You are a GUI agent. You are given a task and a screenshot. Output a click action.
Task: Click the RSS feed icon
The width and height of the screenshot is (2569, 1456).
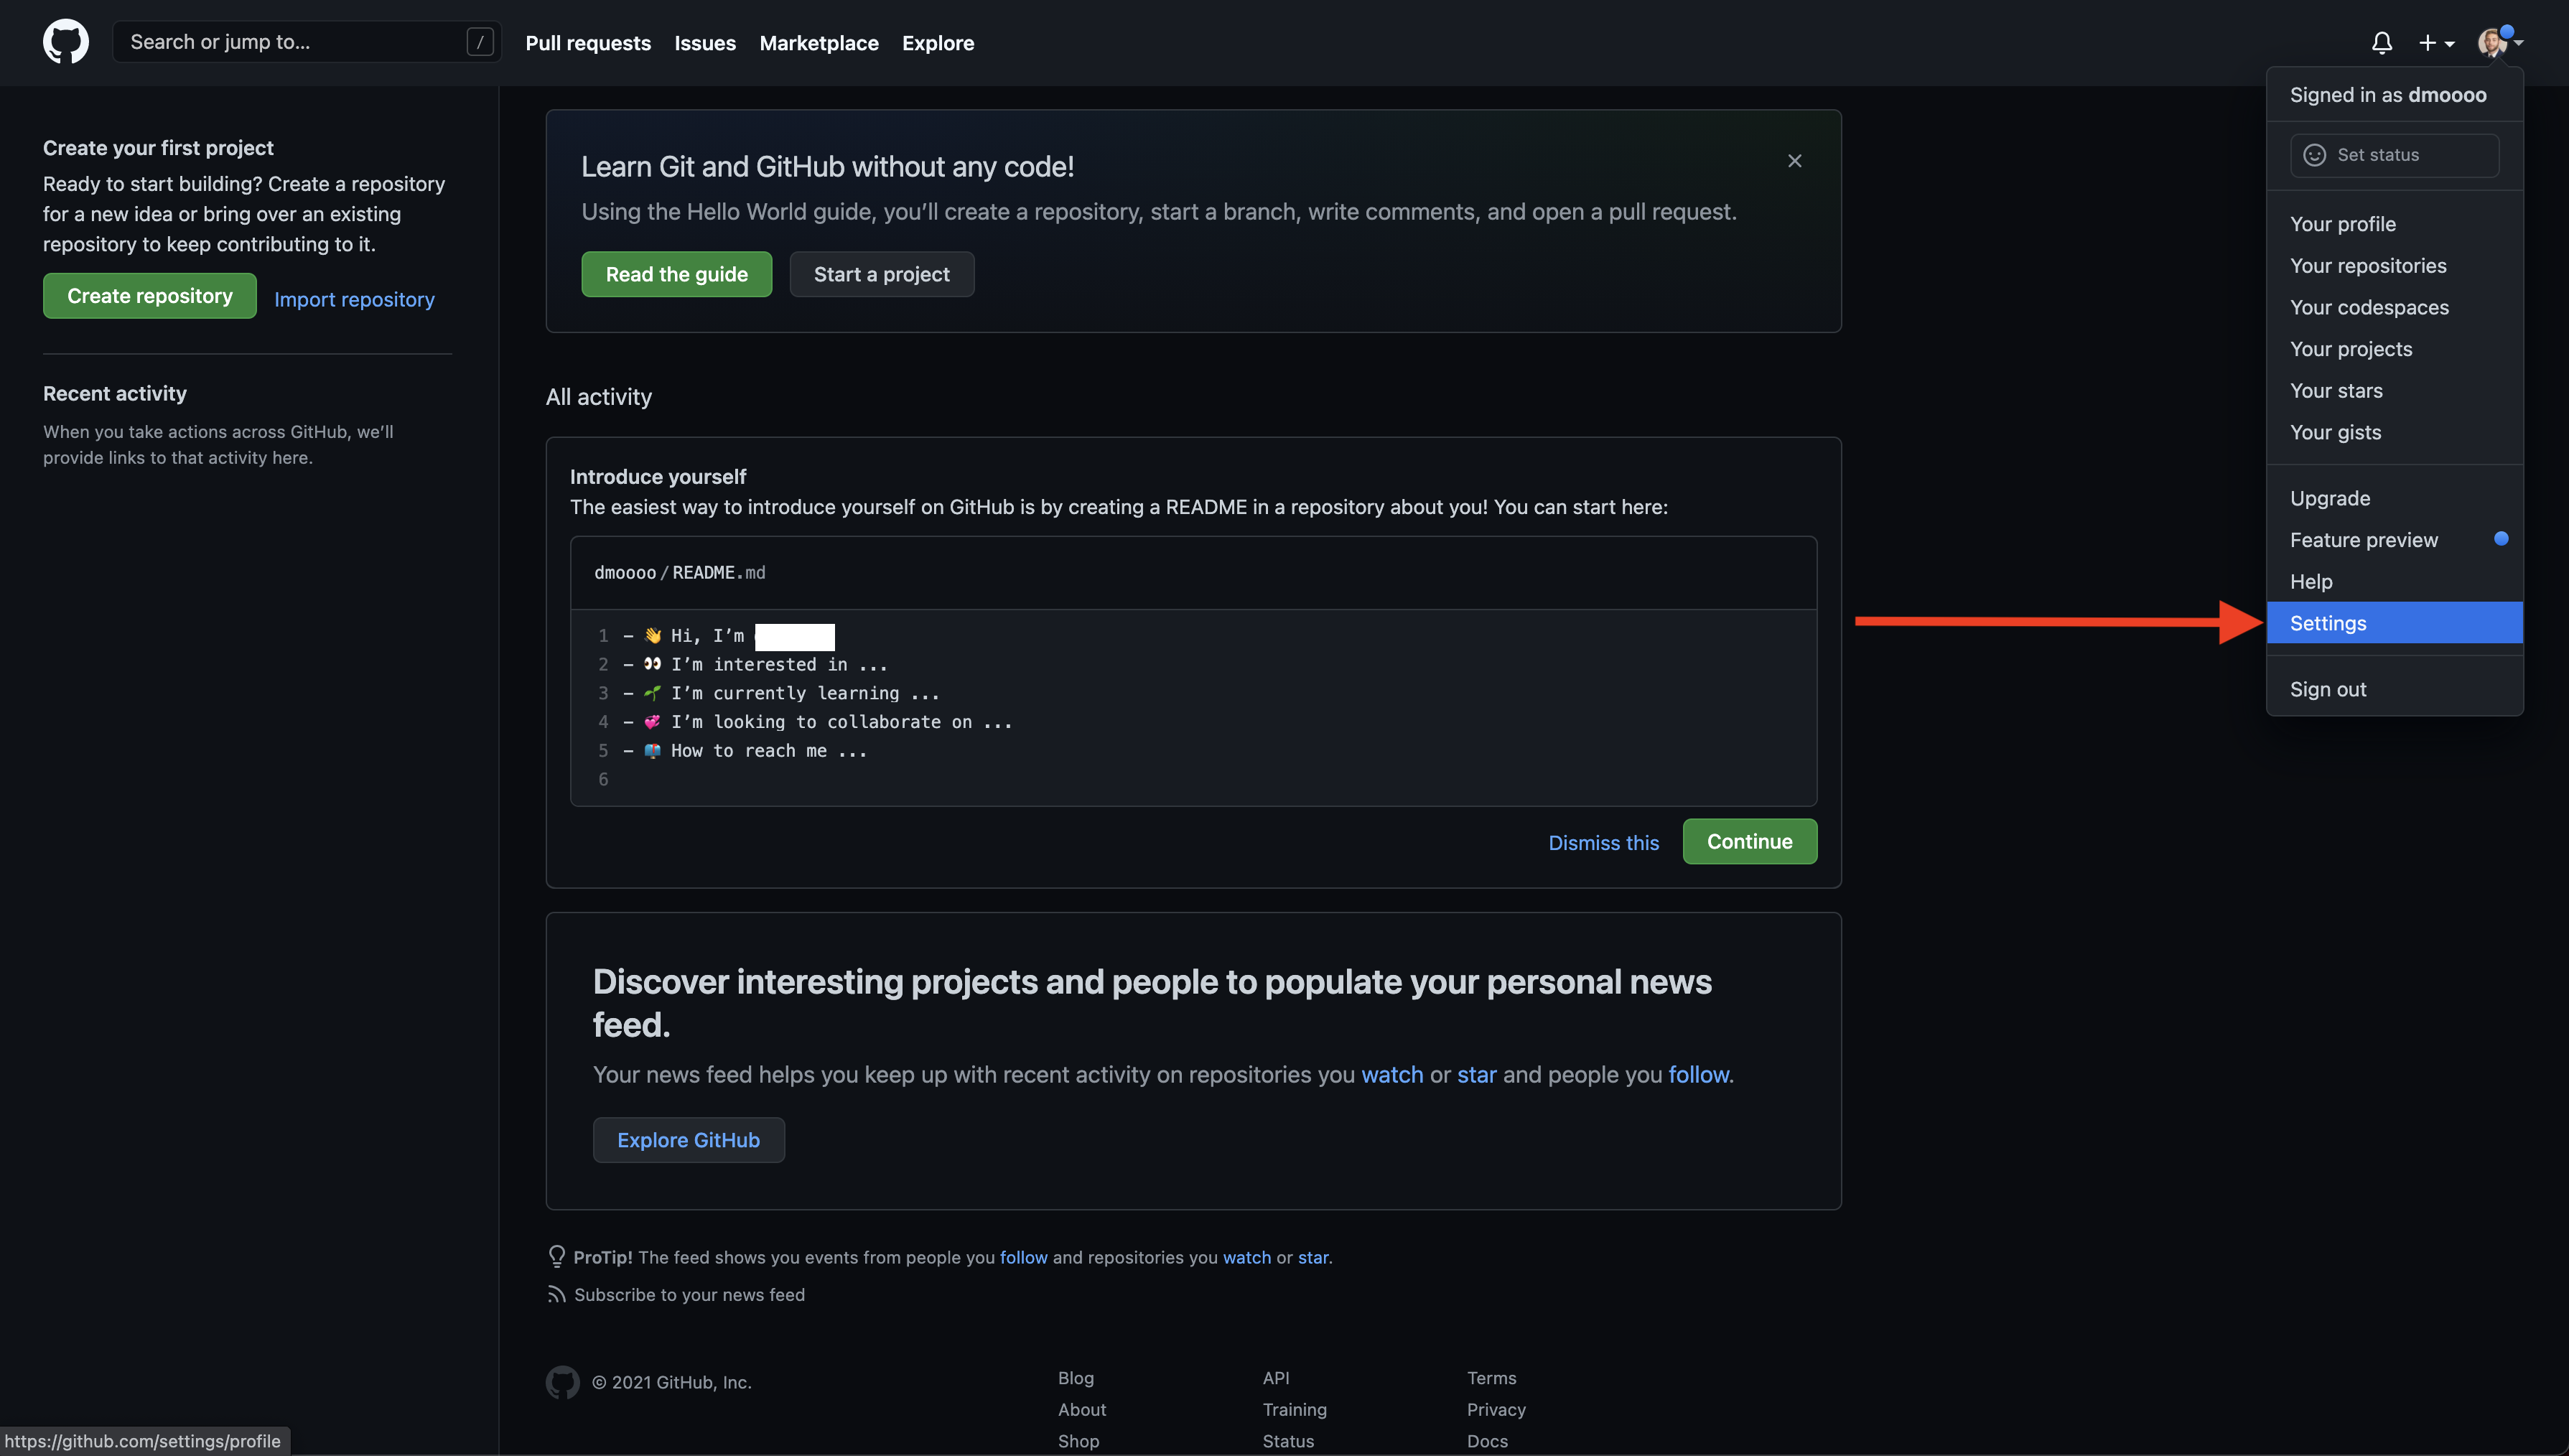pos(556,1295)
